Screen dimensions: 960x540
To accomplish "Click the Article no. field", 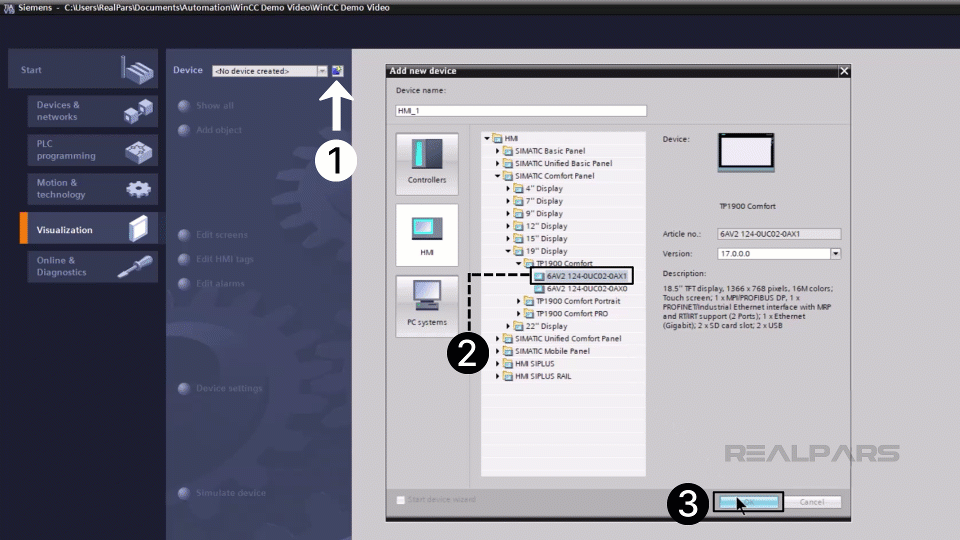I will [x=779, y=234].
